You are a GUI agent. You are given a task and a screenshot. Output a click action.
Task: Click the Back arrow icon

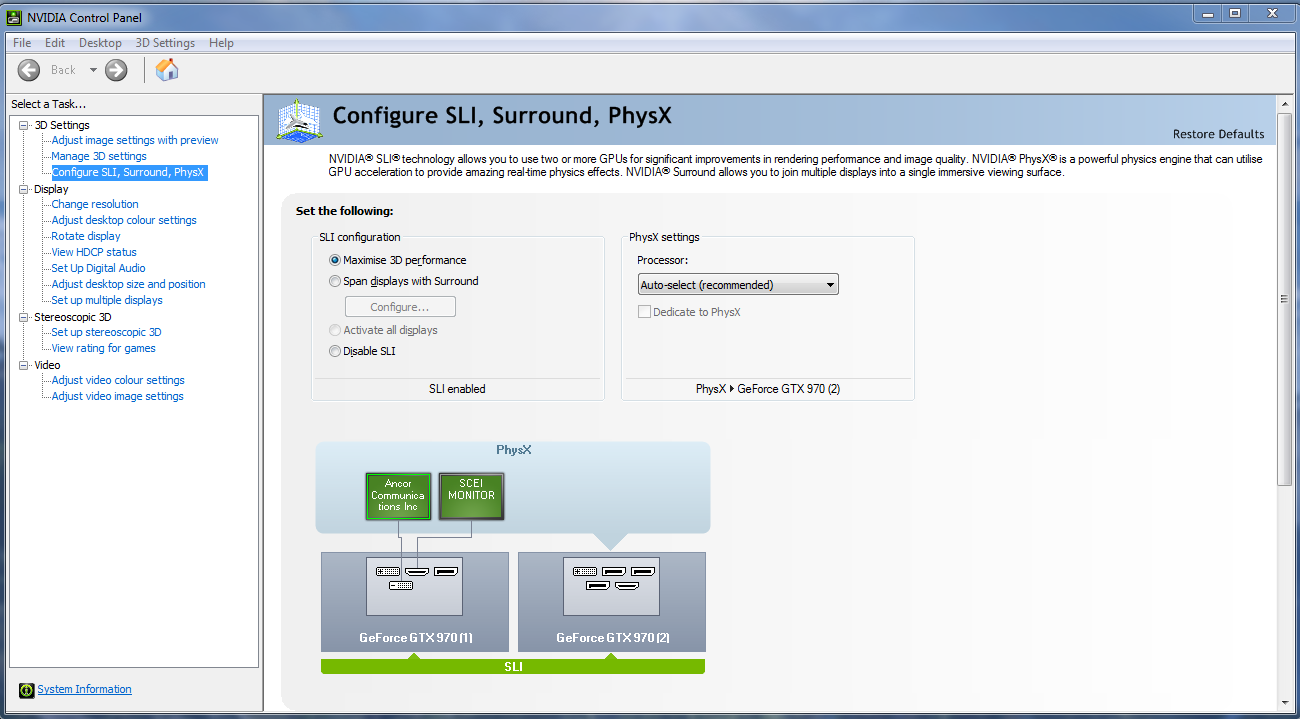tap(29, 70)
